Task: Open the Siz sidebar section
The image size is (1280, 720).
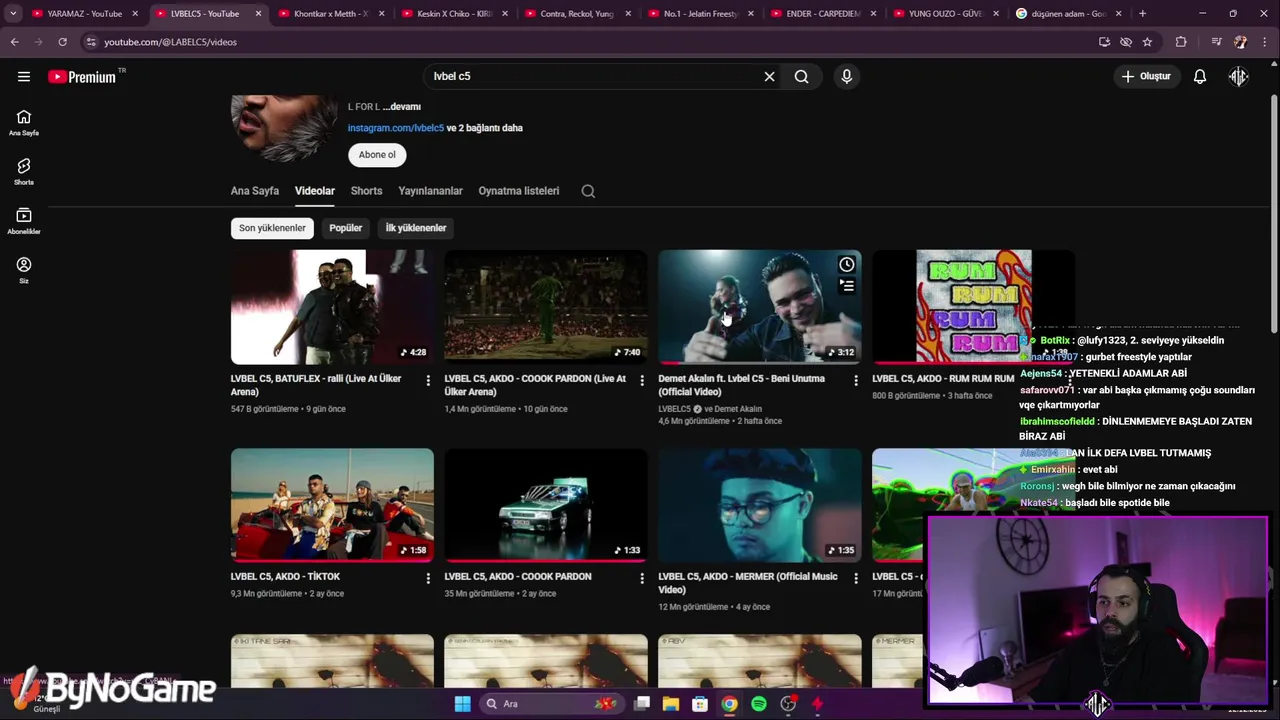Action: pyautogui.click(x=24, y=270)
